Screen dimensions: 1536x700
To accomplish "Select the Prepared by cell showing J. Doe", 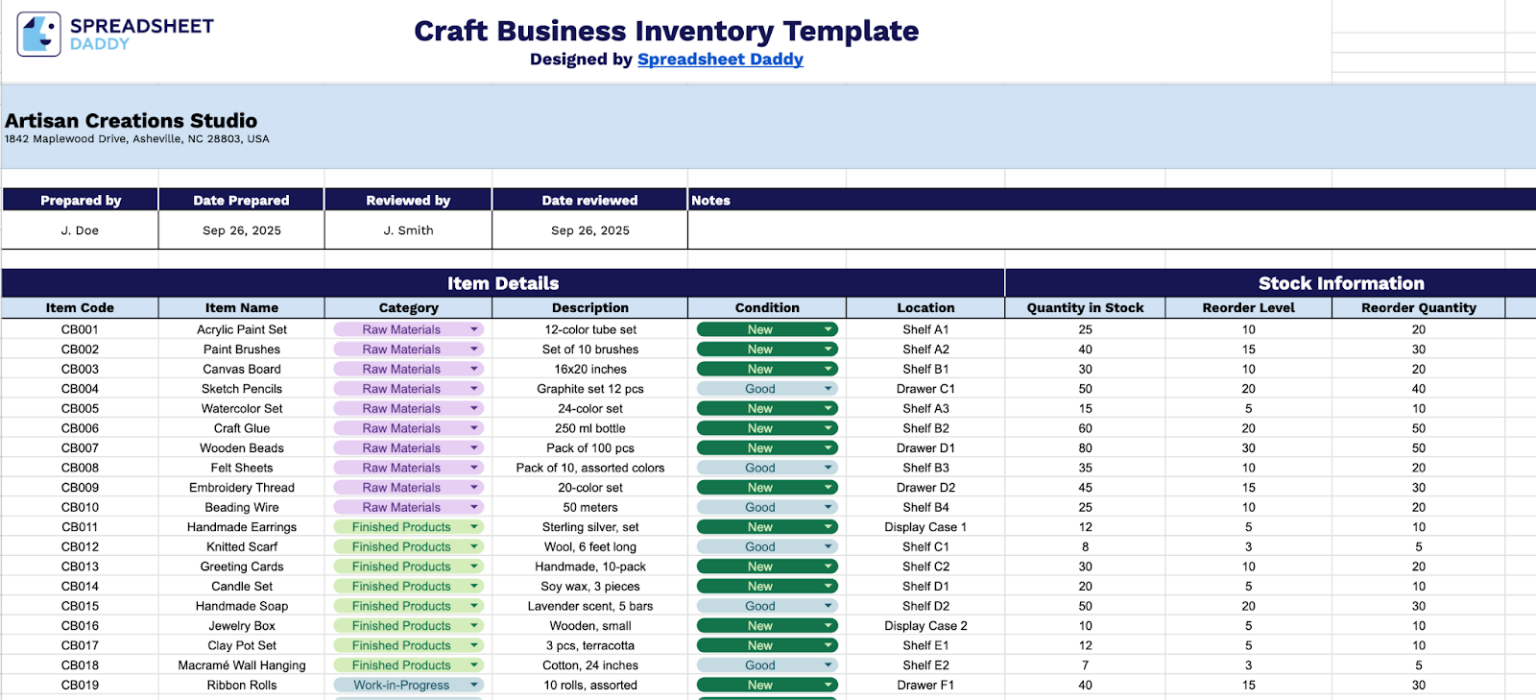I will 80,230.
